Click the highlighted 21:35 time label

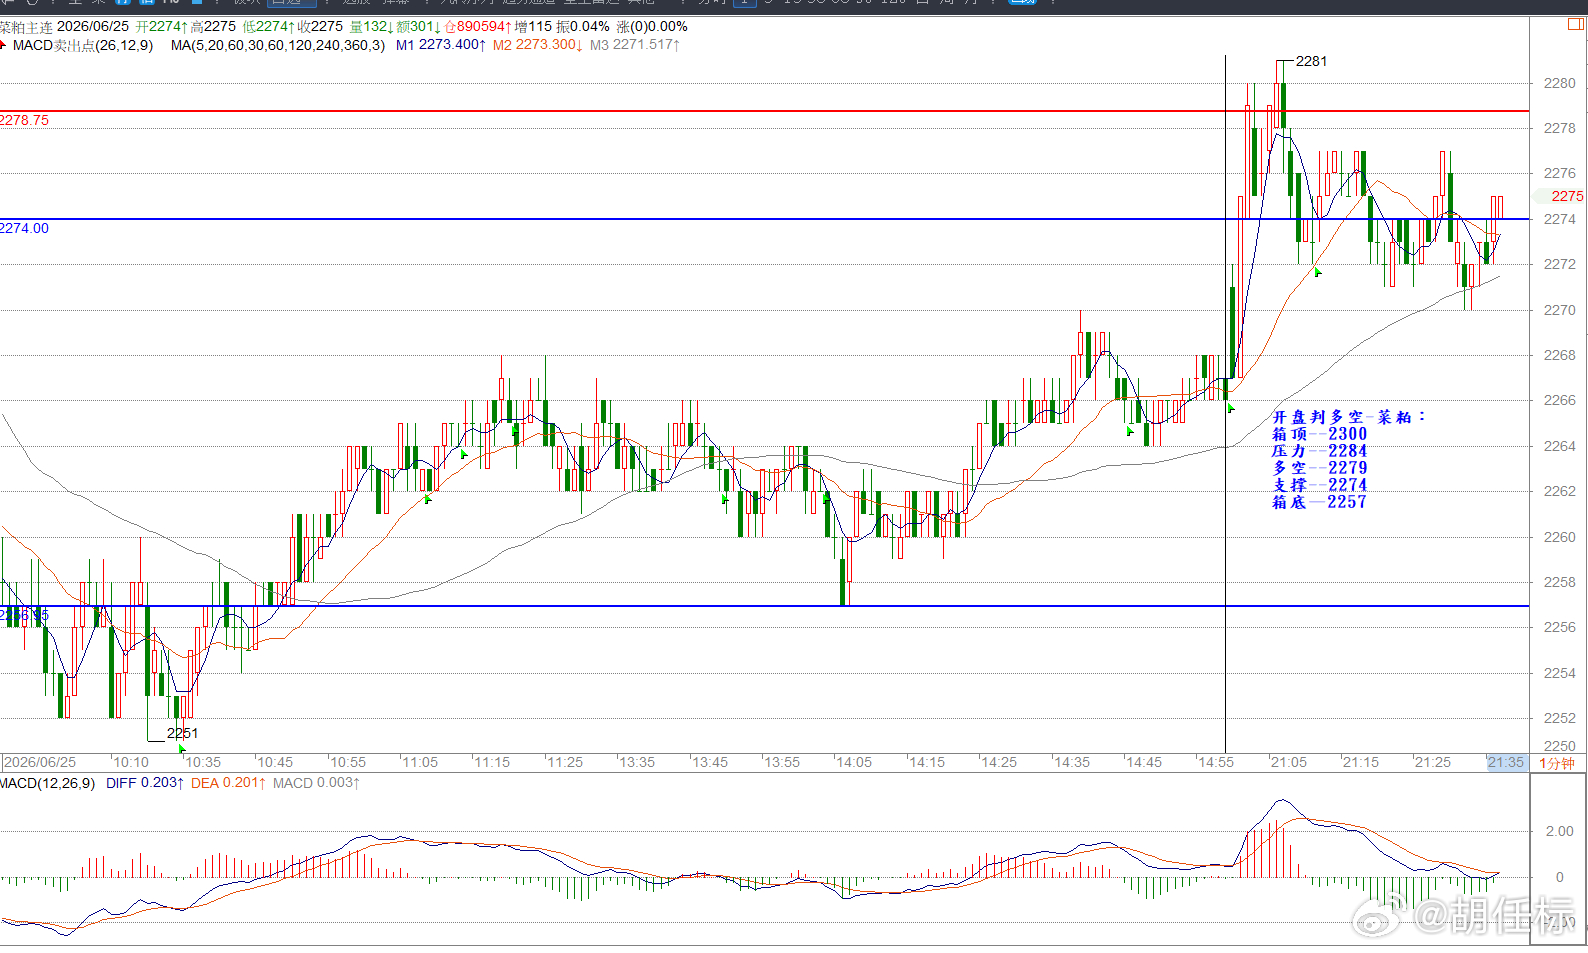[1505, 762]
